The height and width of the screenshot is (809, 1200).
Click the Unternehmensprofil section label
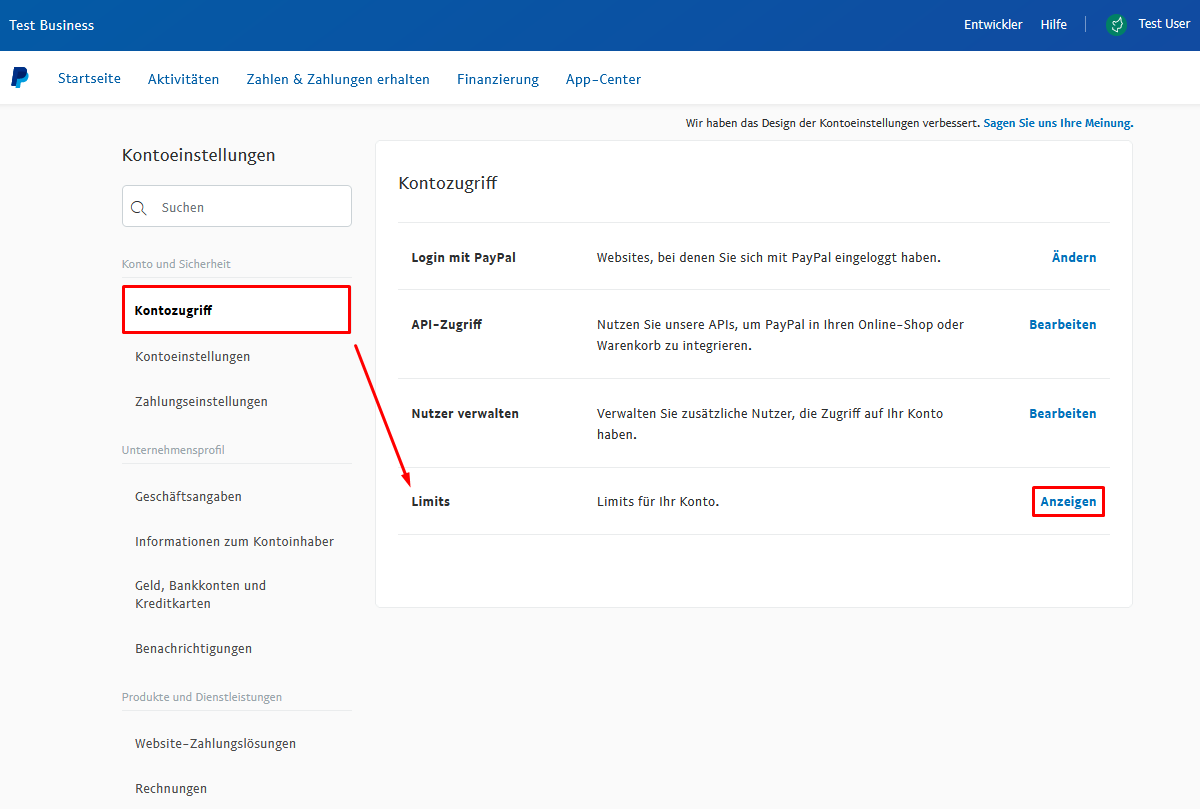pos(173,450)
